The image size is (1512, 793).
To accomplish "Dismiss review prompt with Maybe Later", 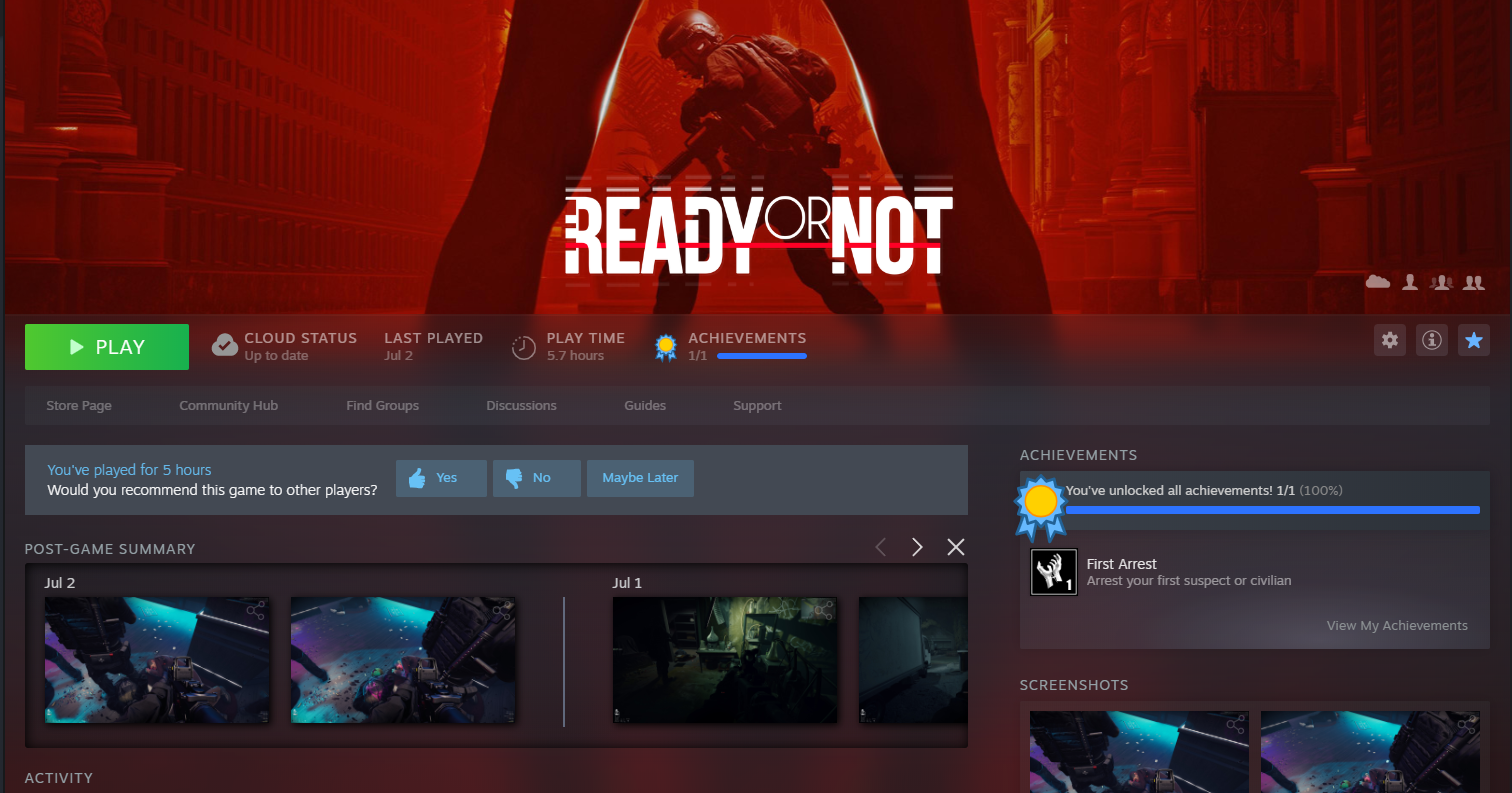I will pos(640,478).
